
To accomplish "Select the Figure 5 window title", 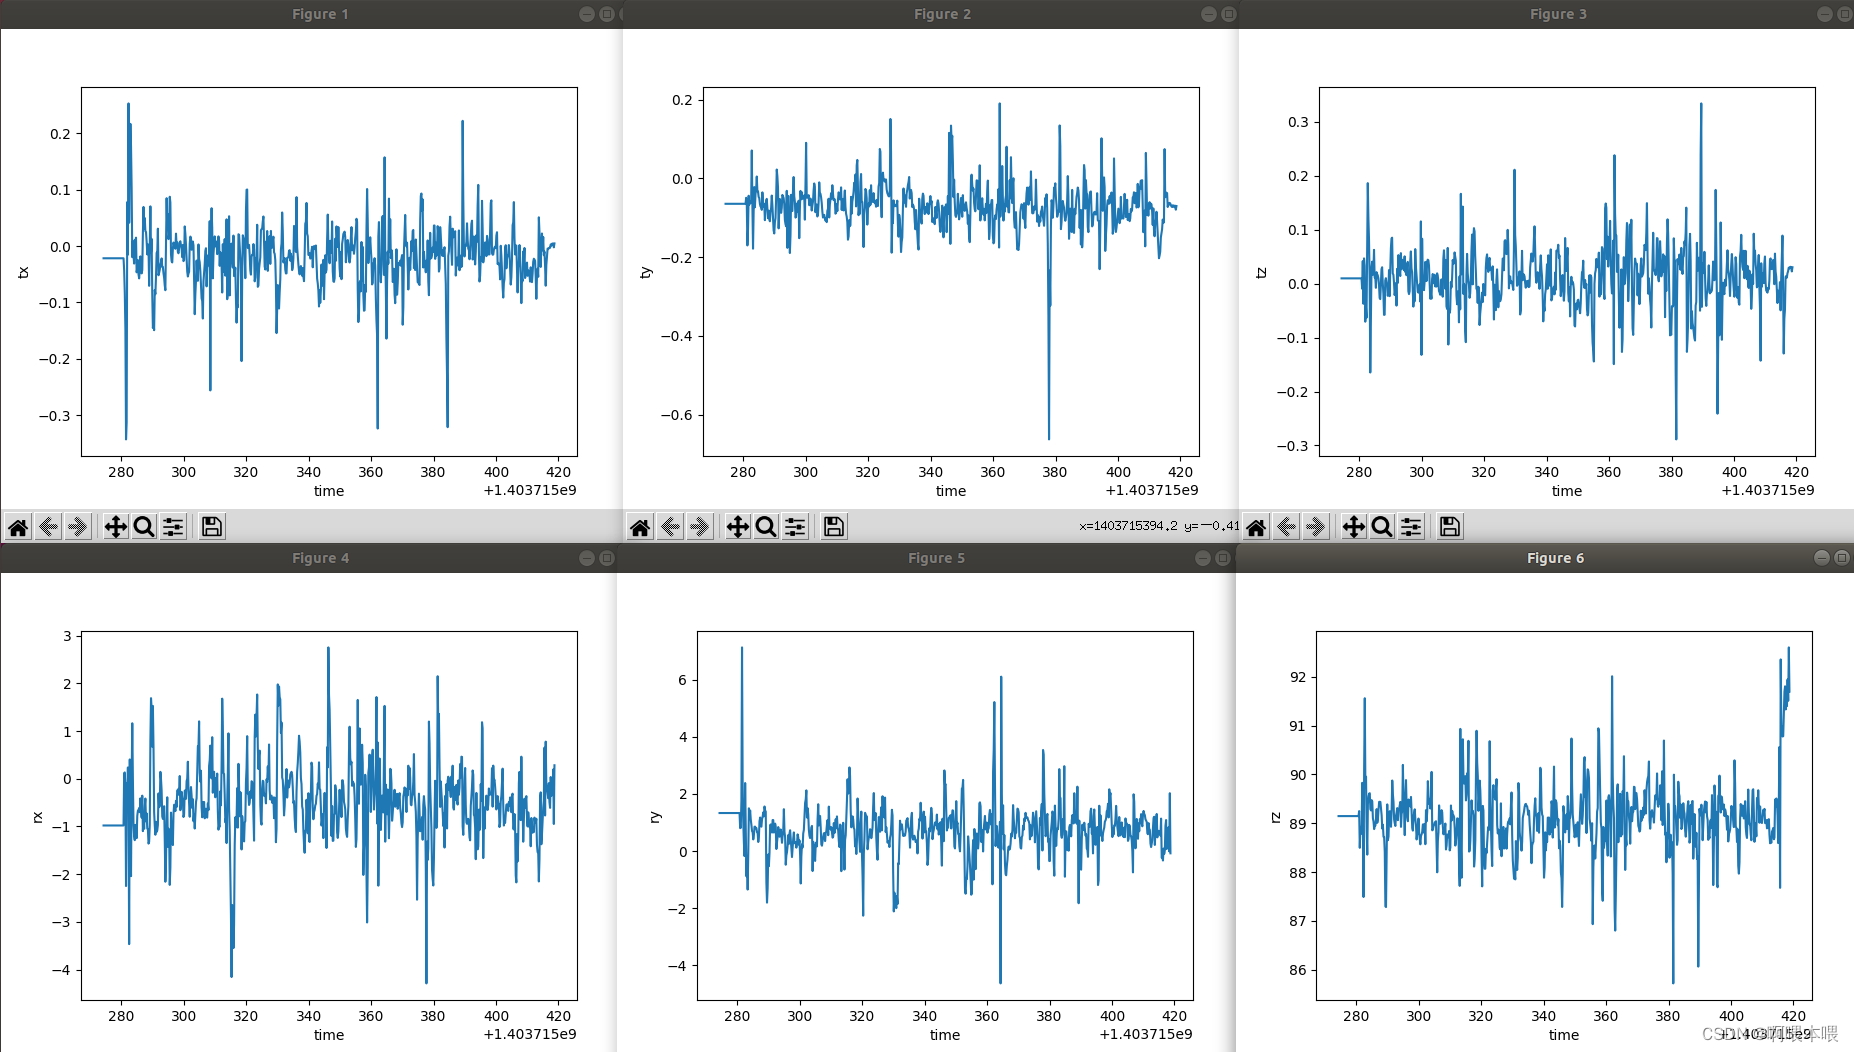I will (936, 558).
